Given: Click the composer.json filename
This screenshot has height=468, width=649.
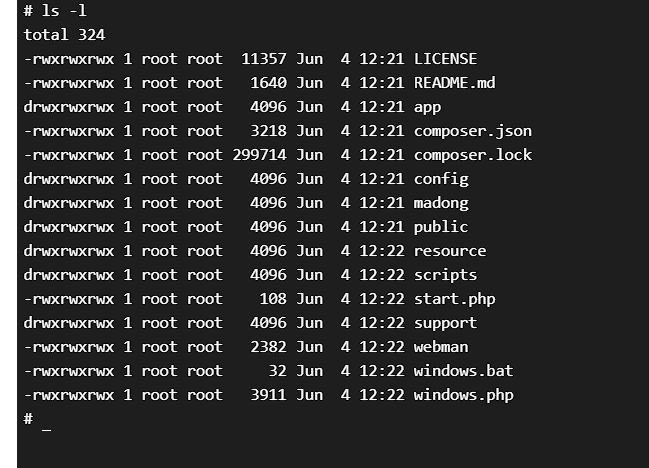Looking at the screenshot, I should (472, 131).
